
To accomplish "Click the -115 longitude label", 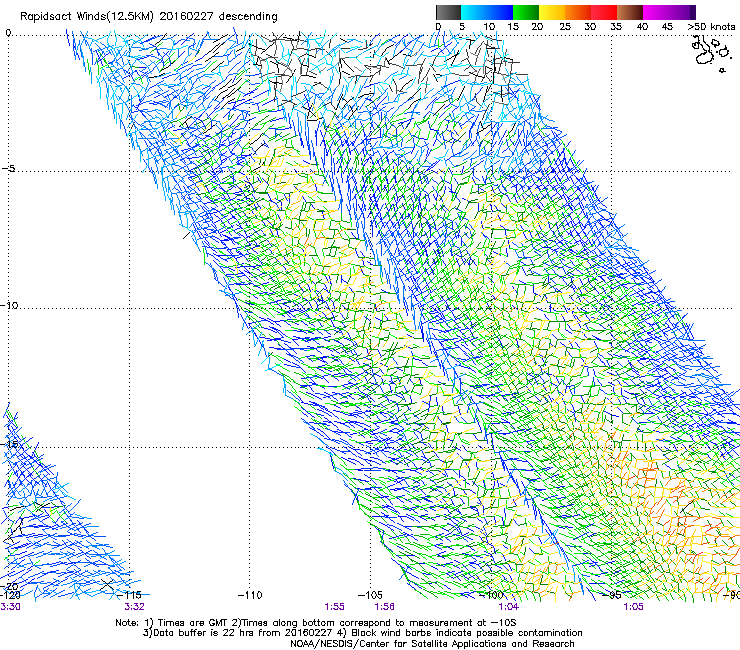I will point(129,595).
